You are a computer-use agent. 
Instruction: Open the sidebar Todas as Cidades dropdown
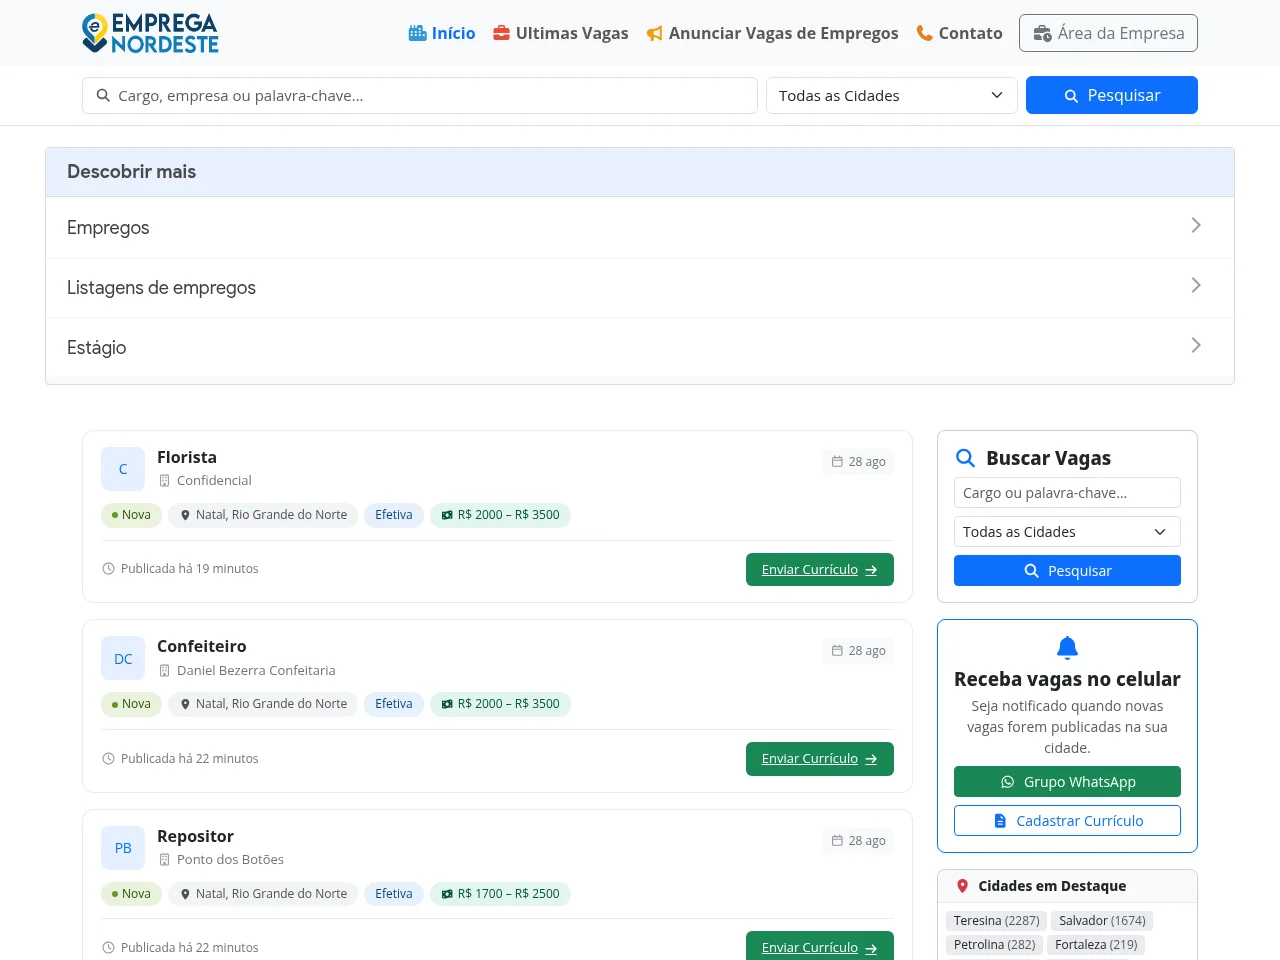pos(1067,532)
